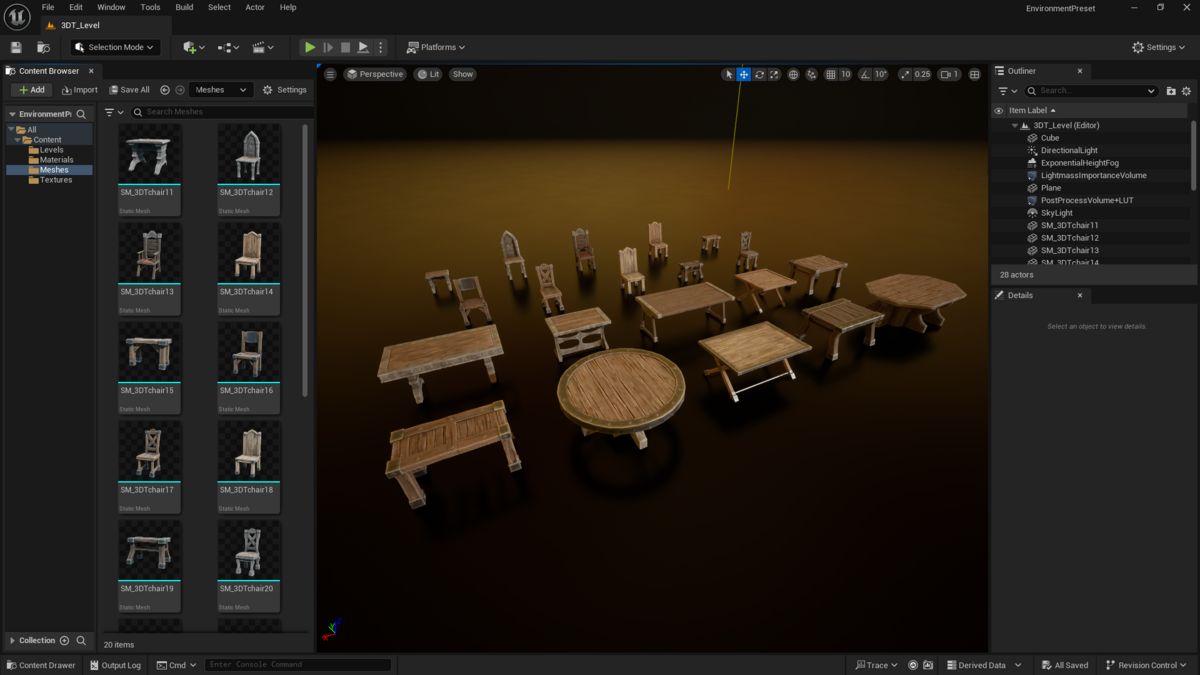Start Play in Editor with green arrow

tap(310, 47)
